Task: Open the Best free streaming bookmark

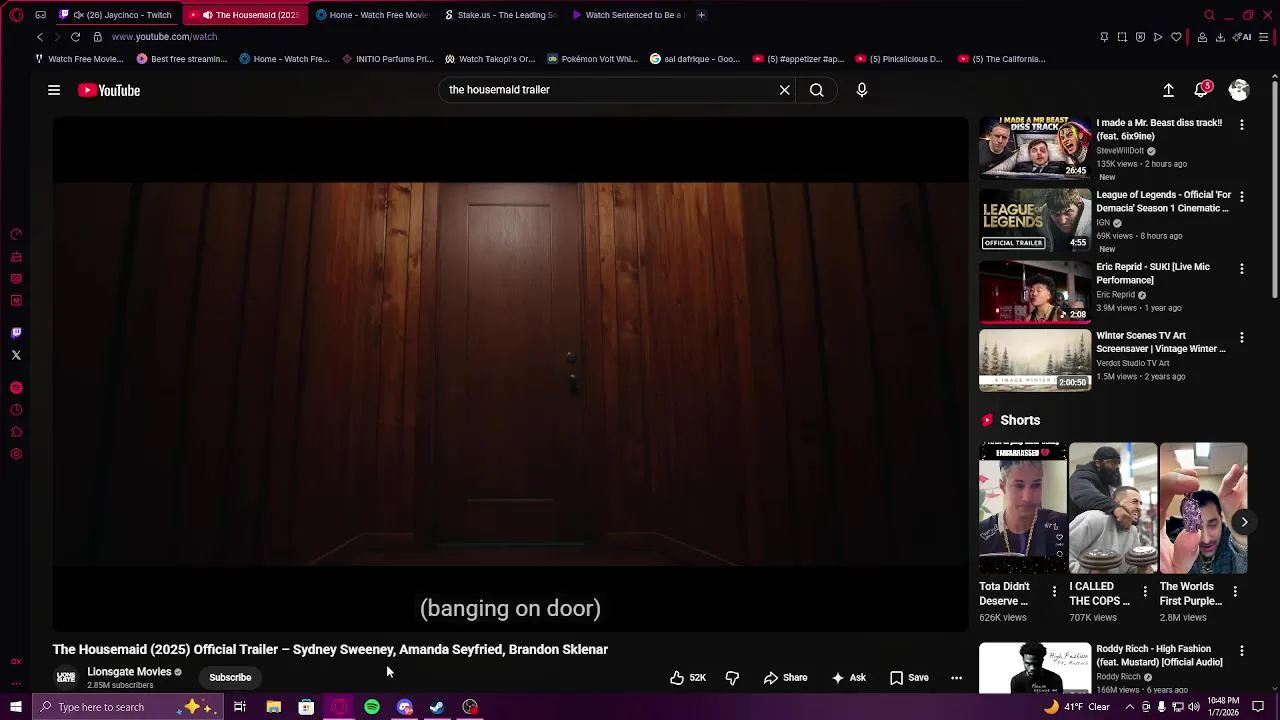Action: point(182,59)
